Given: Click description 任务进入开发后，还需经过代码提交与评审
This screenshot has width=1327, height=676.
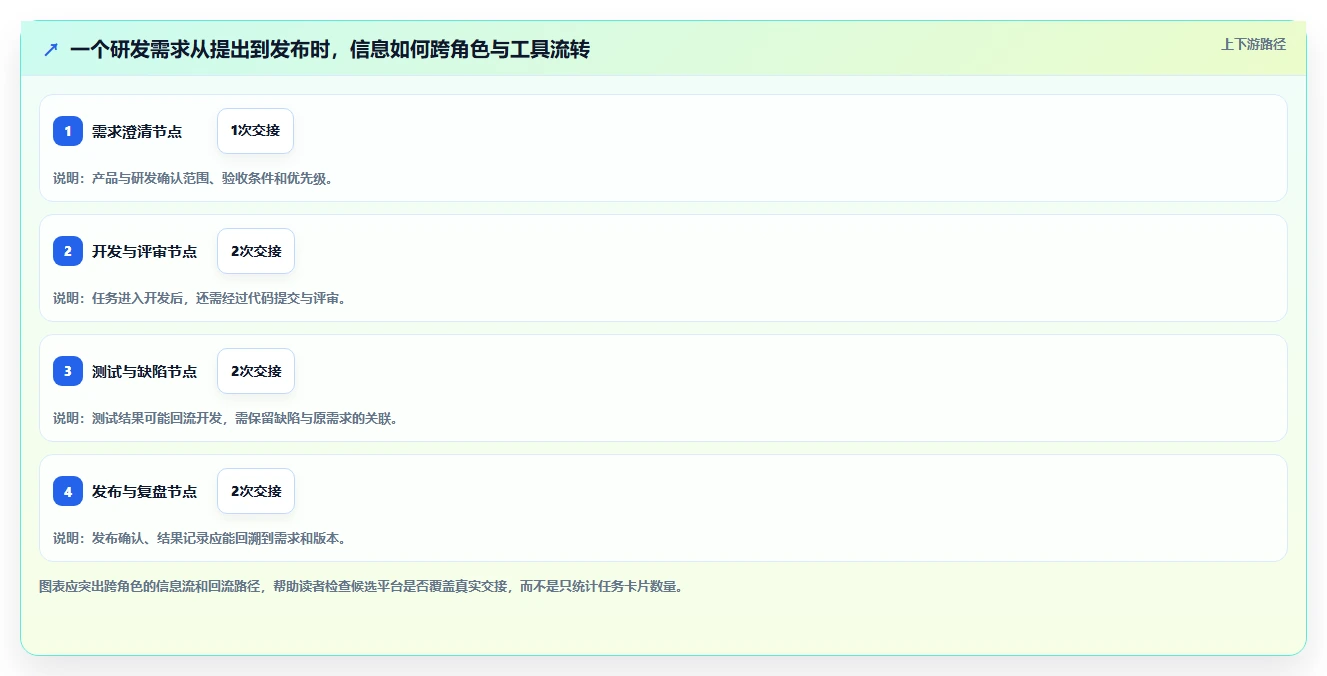Looking at the screenshot, I should [x=200, y=298].
